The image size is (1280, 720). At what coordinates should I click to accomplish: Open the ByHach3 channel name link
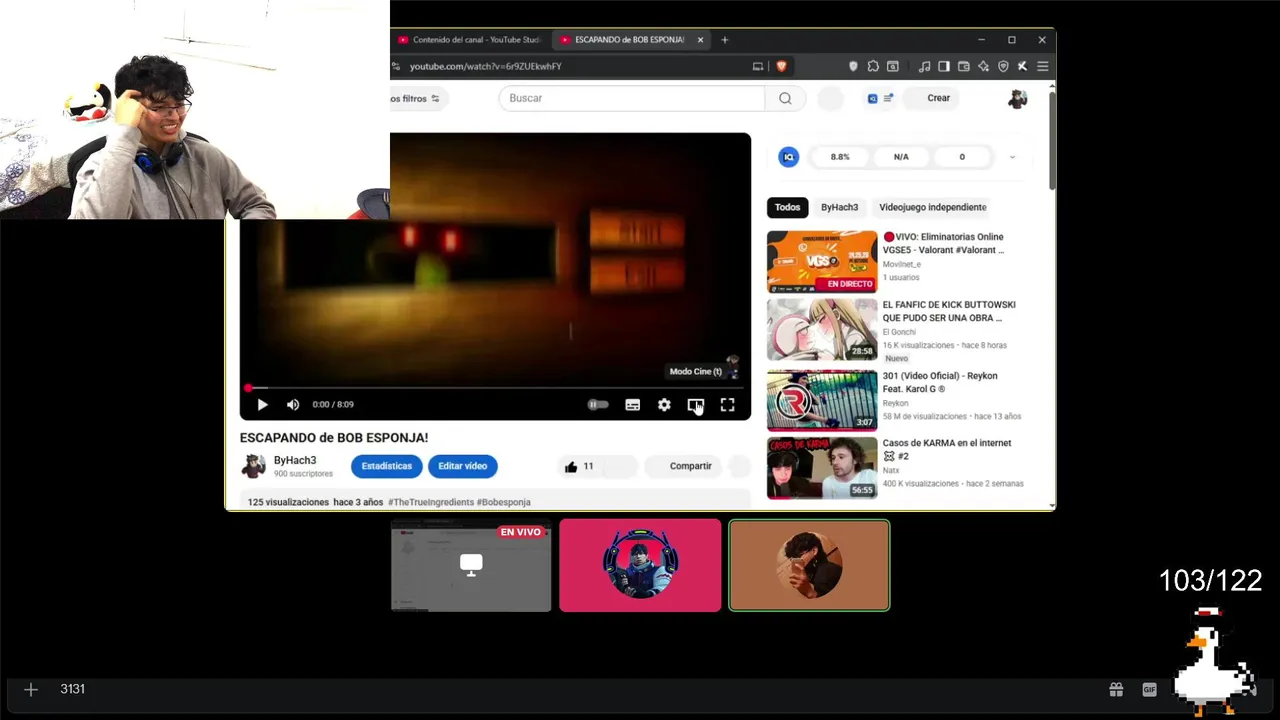[x=295, y=460]
